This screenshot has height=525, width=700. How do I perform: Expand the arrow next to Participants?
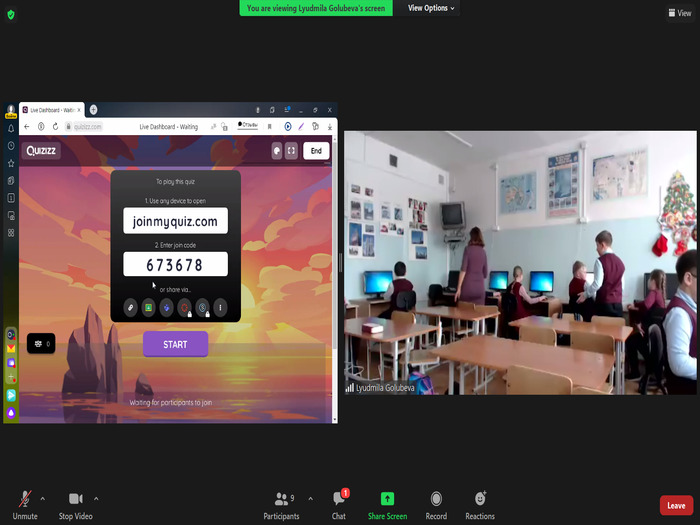(311, 499)
